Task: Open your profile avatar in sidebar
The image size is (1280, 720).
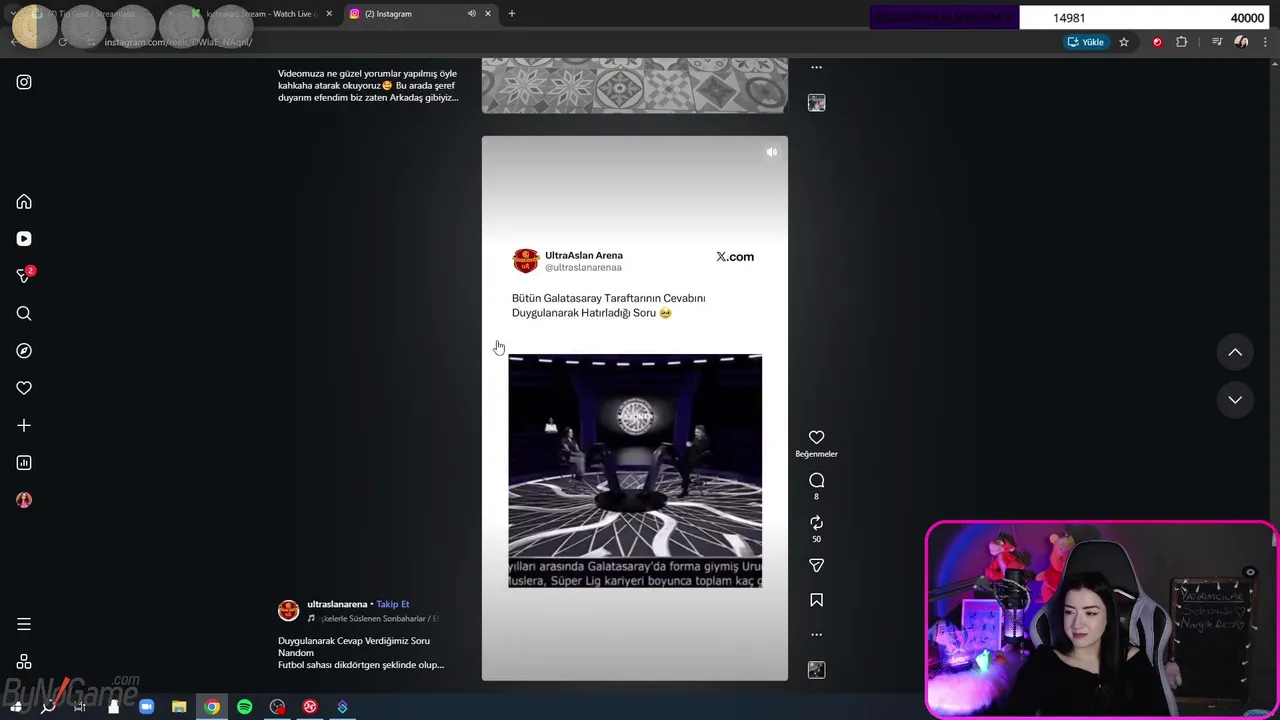Action: click(24, 500)
